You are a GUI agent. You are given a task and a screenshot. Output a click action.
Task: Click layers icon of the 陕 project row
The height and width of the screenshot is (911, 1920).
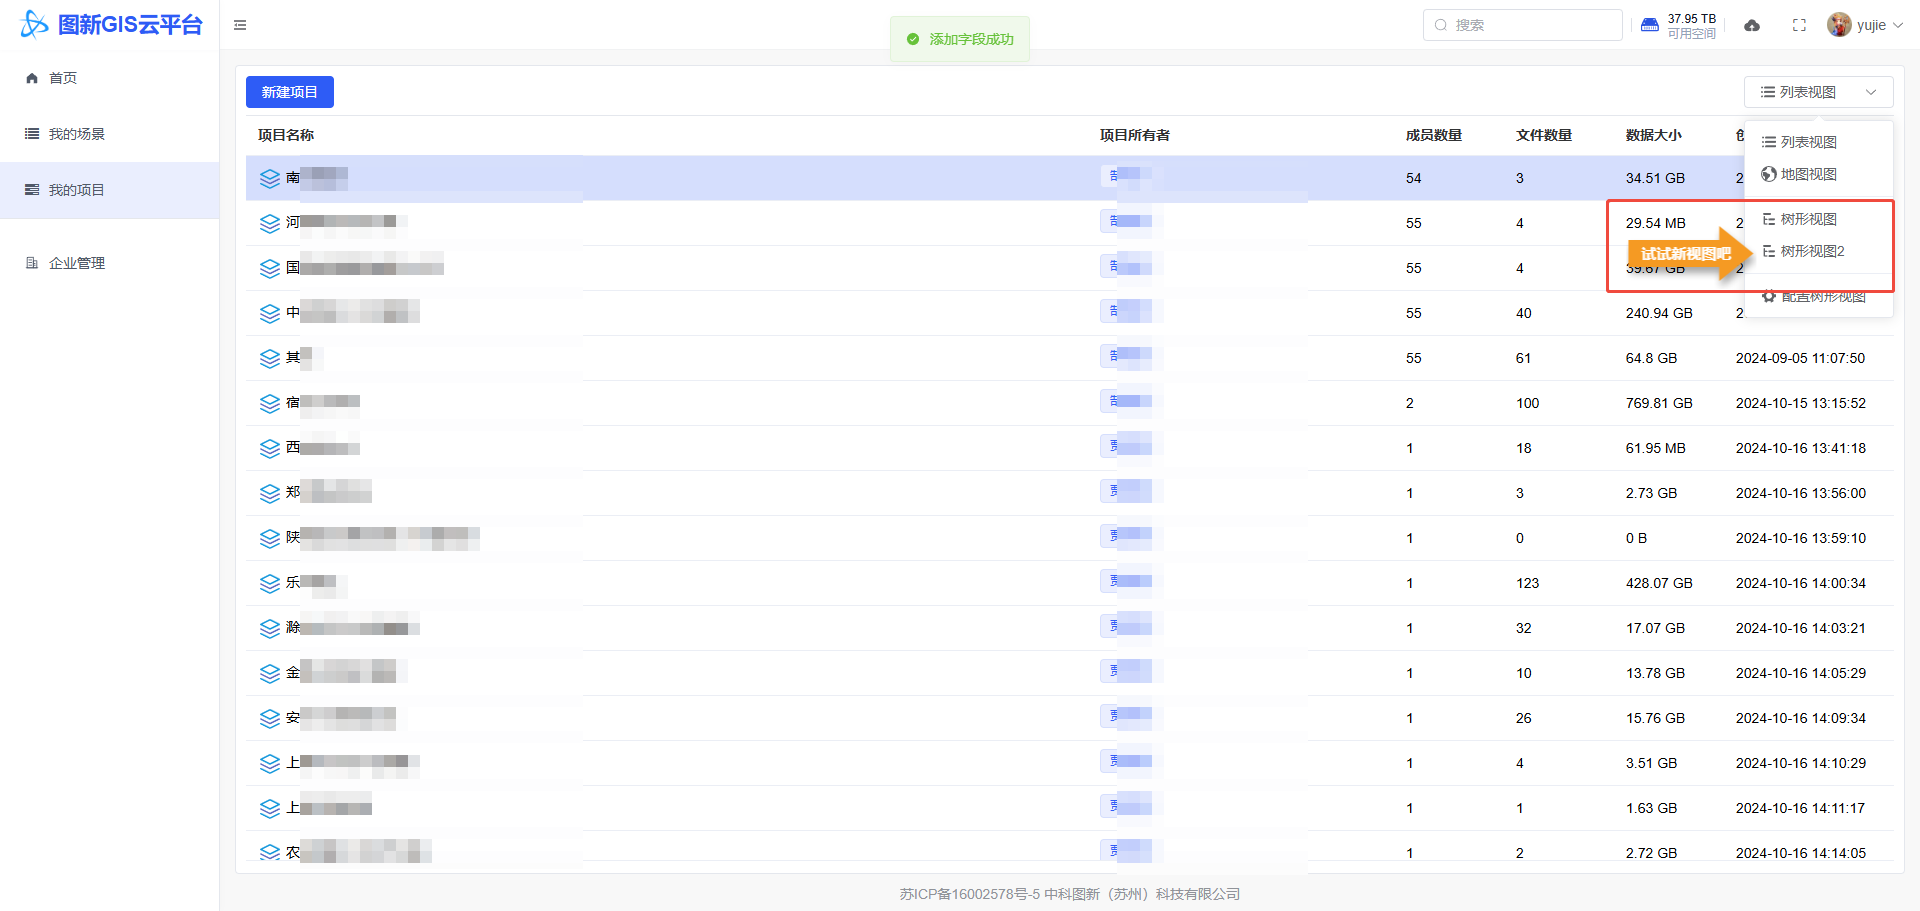coord(269,538)
